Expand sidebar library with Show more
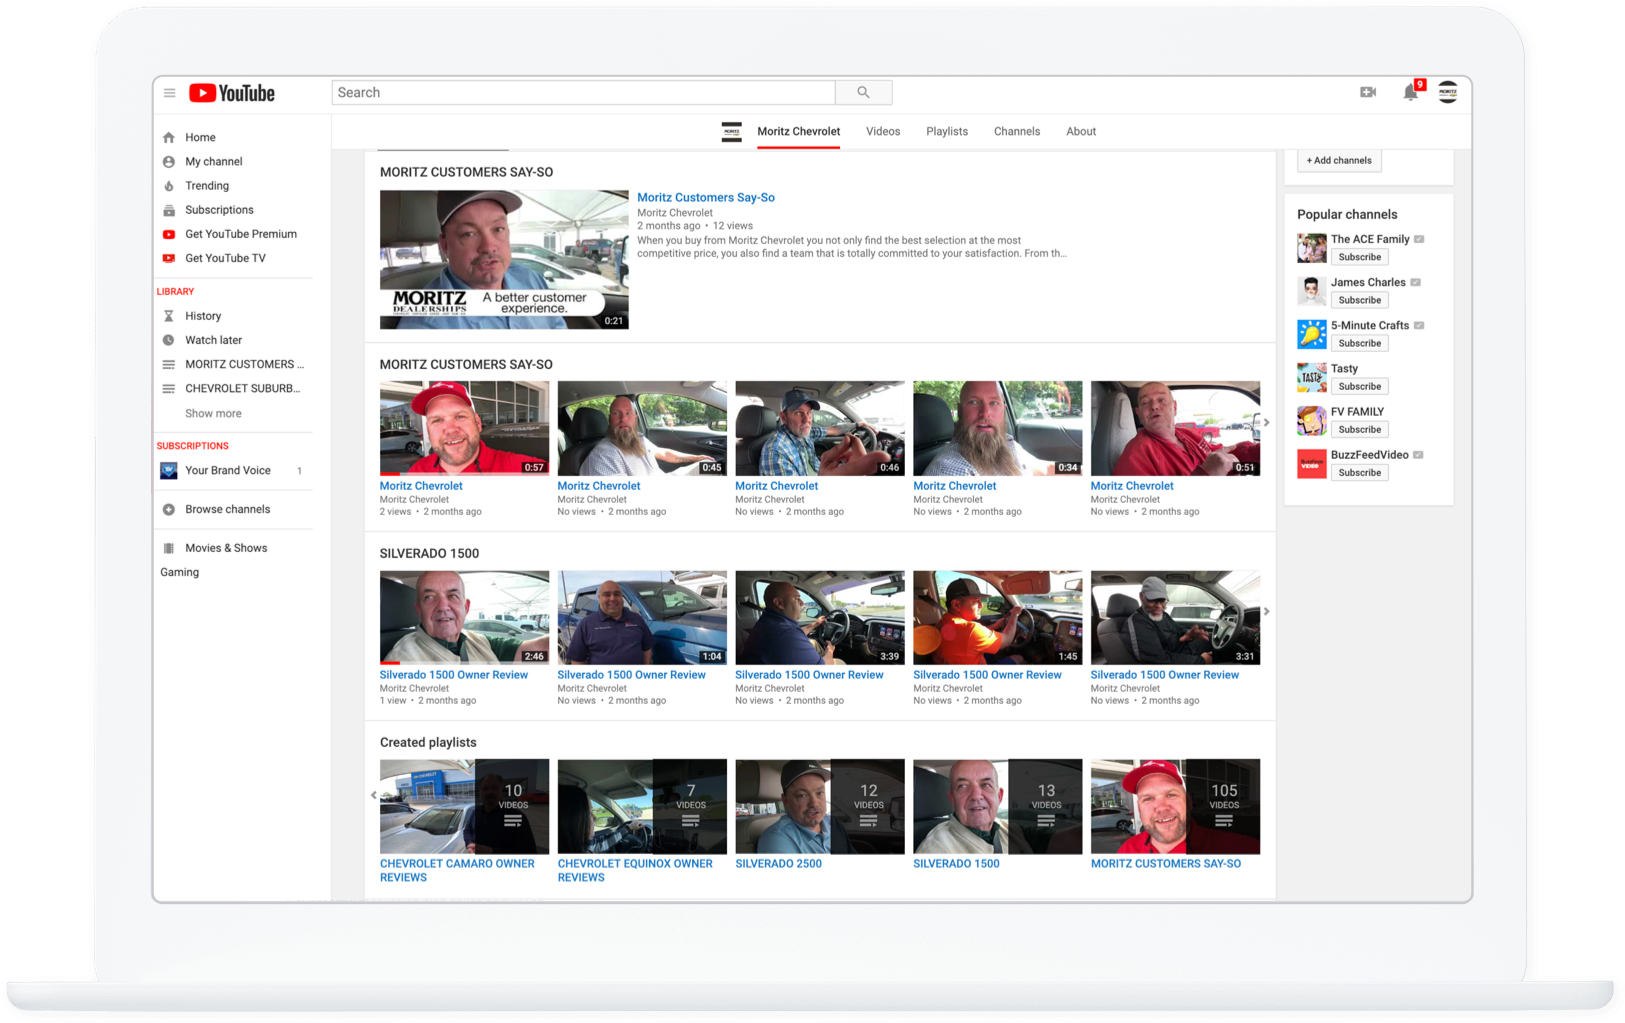The image size is (1625, 1023). pyautogui.click(x=212, y=413)
